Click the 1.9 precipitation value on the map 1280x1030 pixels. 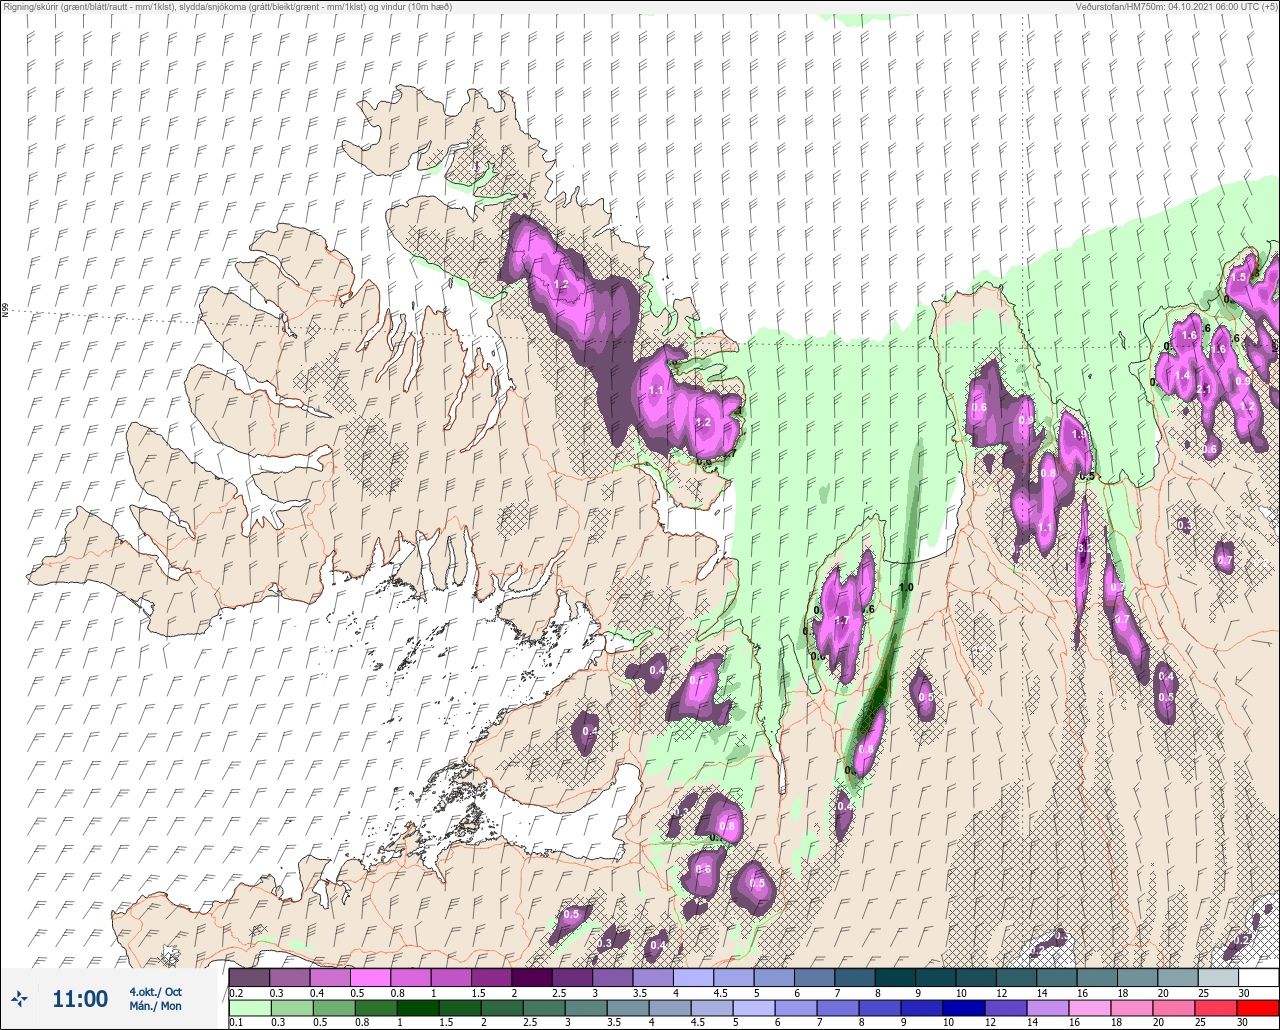coord(1078,435)
